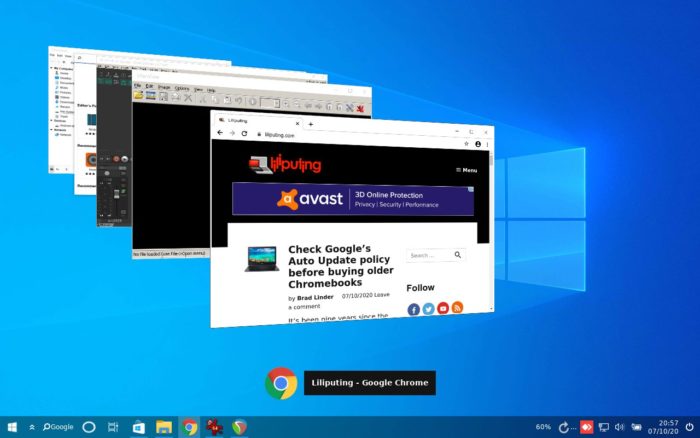Open the Liliputing RSS feed

coord(457,307)
